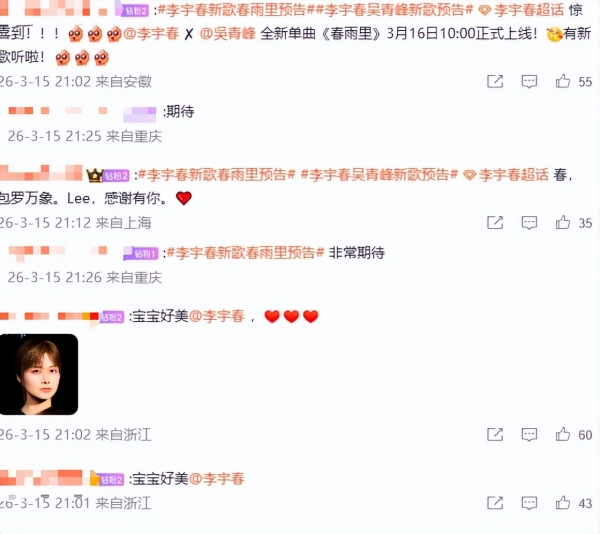Open the @吴青峰 mention in the first comment

click(x=227, y=34)
